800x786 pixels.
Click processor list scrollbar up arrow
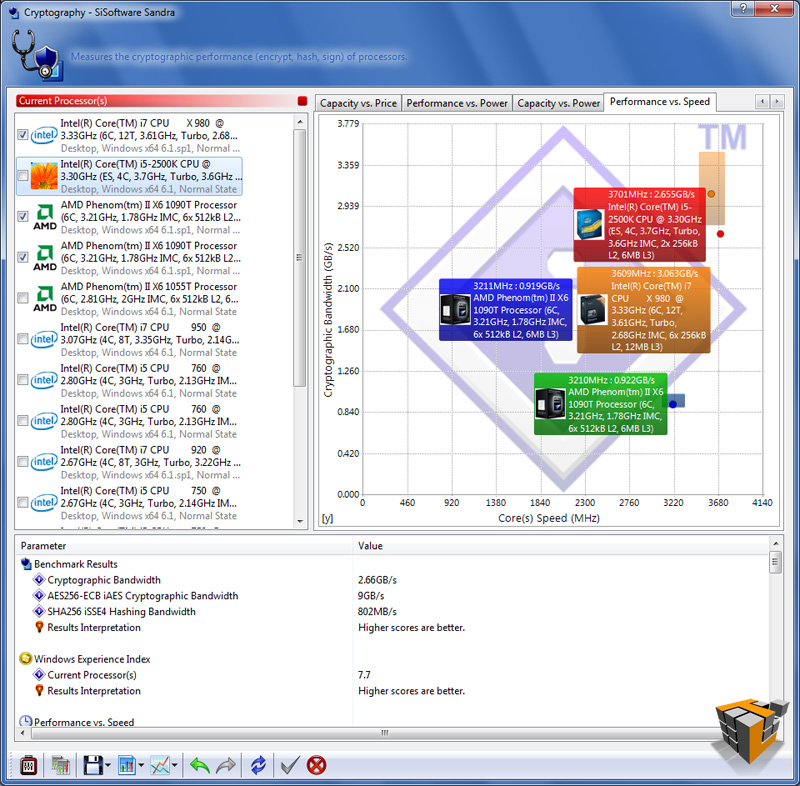click(x=300, y=121)
